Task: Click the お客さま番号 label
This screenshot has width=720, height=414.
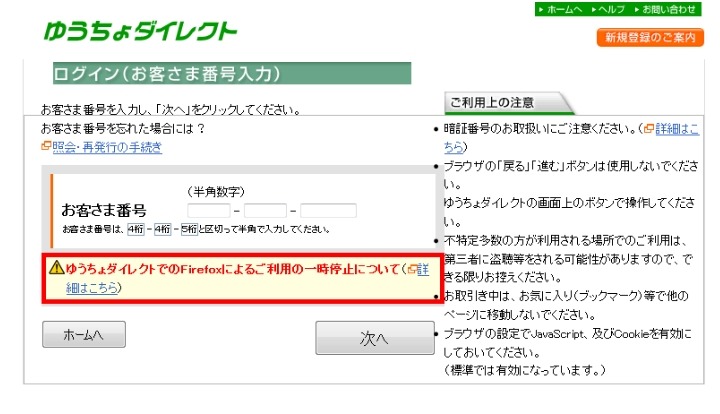Action: coord(104,210)
